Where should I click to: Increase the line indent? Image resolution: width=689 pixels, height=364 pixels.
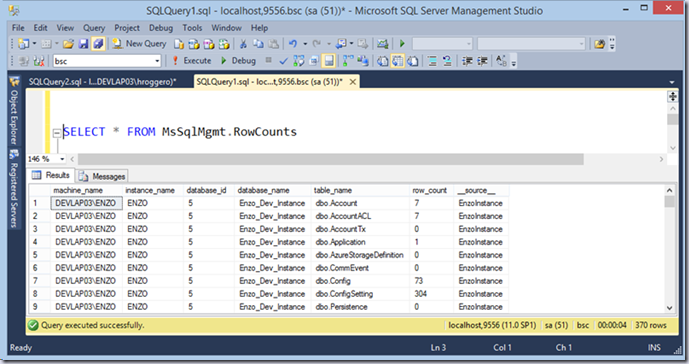coord(482,61)
